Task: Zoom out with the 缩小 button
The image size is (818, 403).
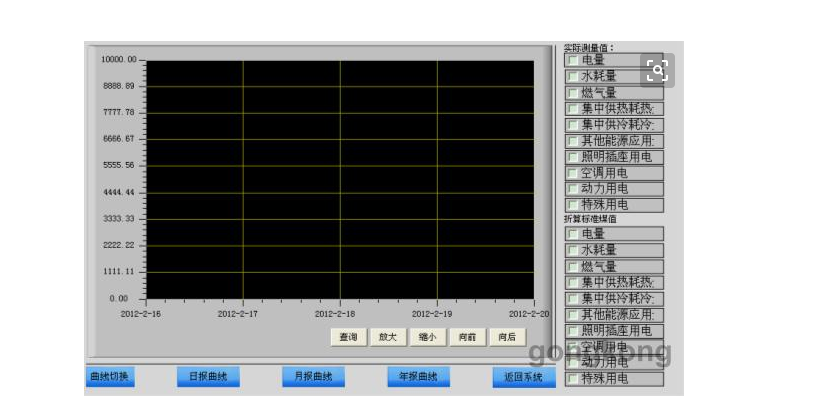Action: coord(428,337)
